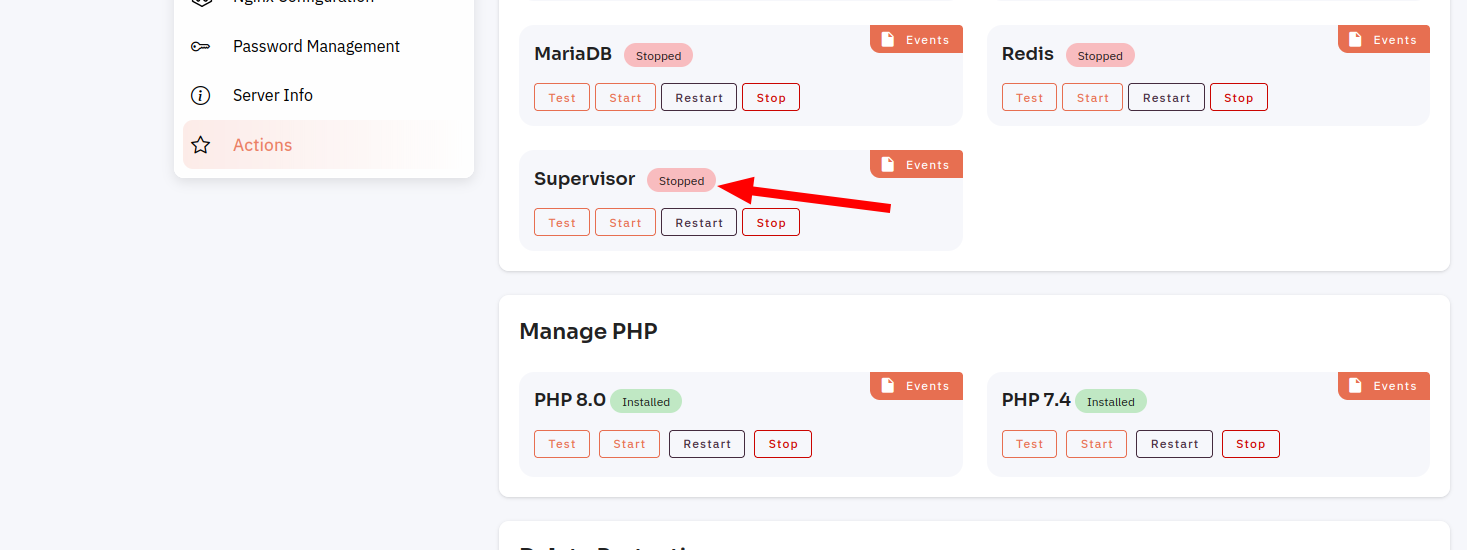
Task: Open the PHP 8.0 Events document icon
Action: point(887,386)
